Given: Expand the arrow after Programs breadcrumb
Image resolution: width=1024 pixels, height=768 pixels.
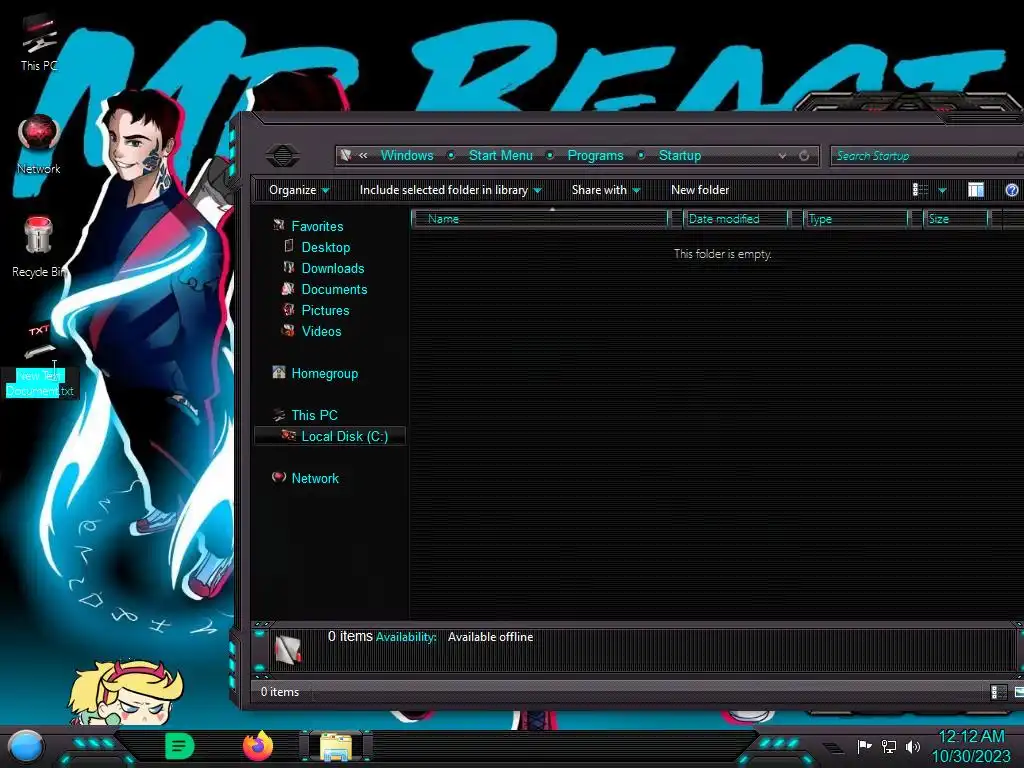Looking at the screenshot, I should click(x=641, y=155).
